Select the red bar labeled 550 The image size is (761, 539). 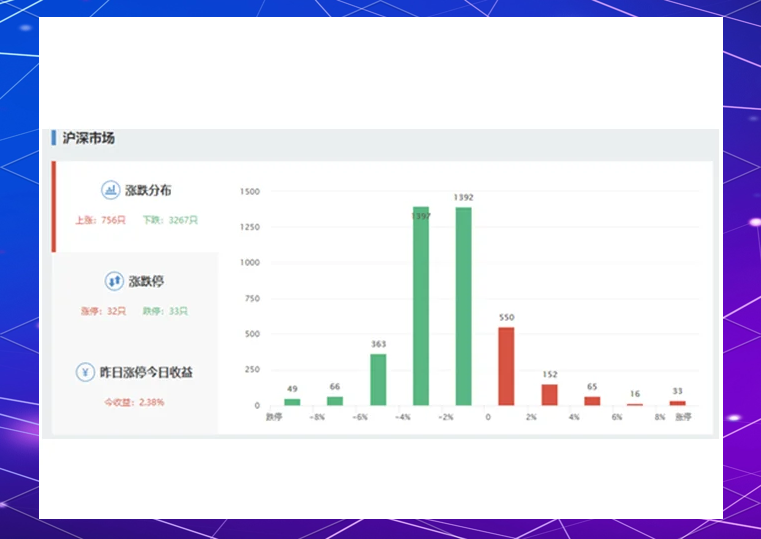click(506, 366)
